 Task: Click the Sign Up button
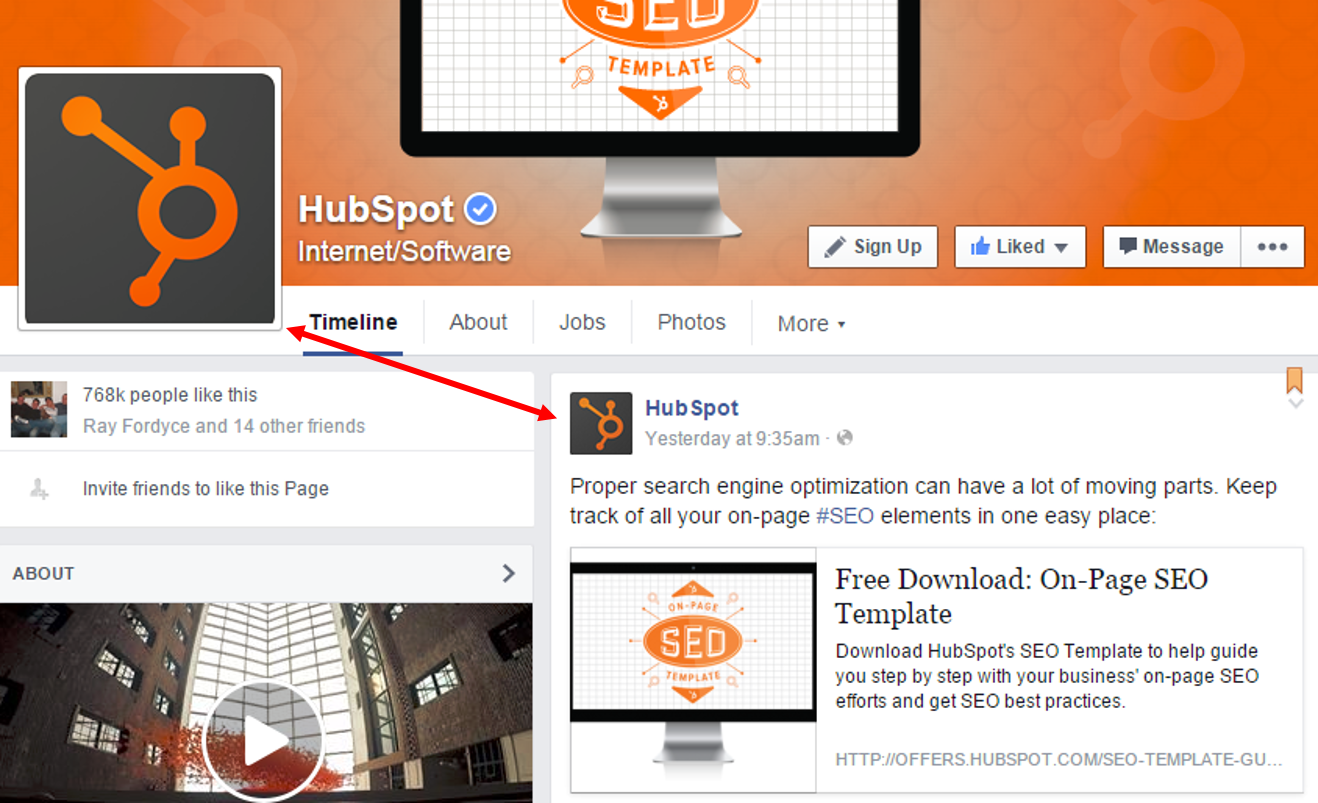[x=873, y=247]
